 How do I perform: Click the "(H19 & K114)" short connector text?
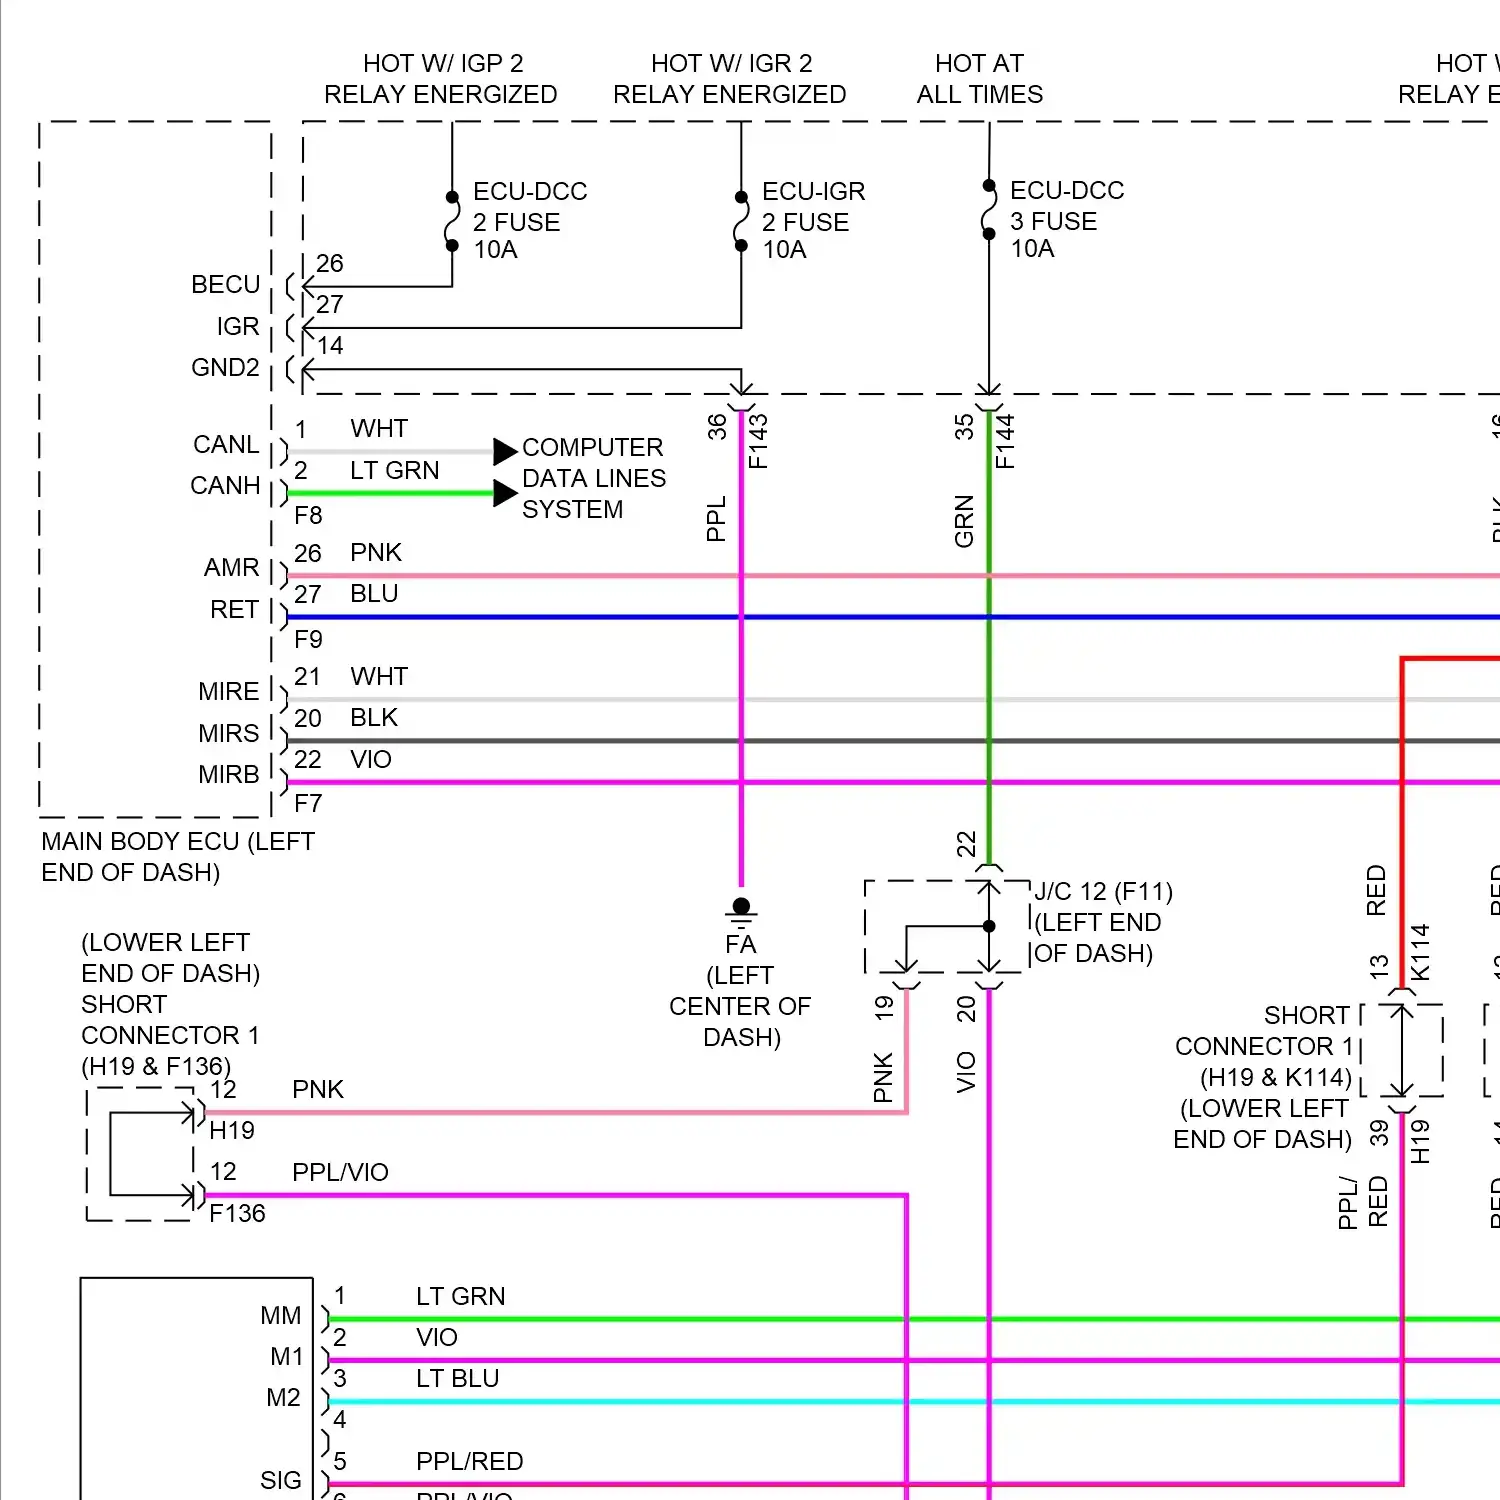coord(1276,1078)
